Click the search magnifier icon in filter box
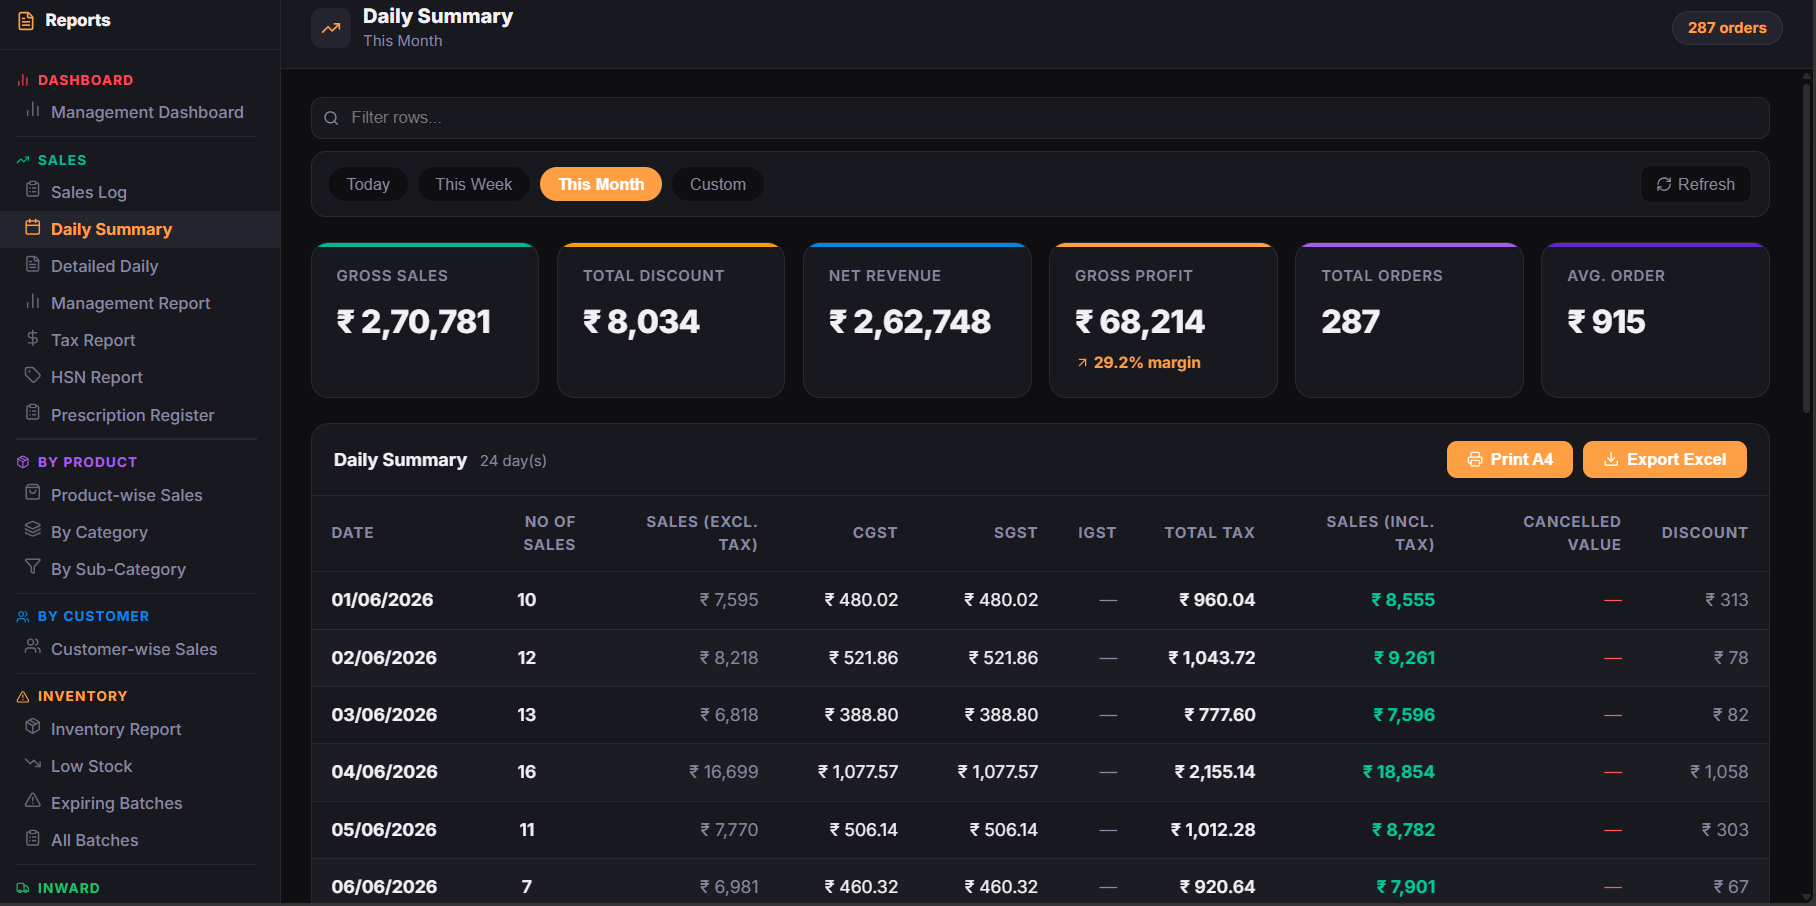The height and width of the screenshot is (906, 1816). (x=331, y=118)
